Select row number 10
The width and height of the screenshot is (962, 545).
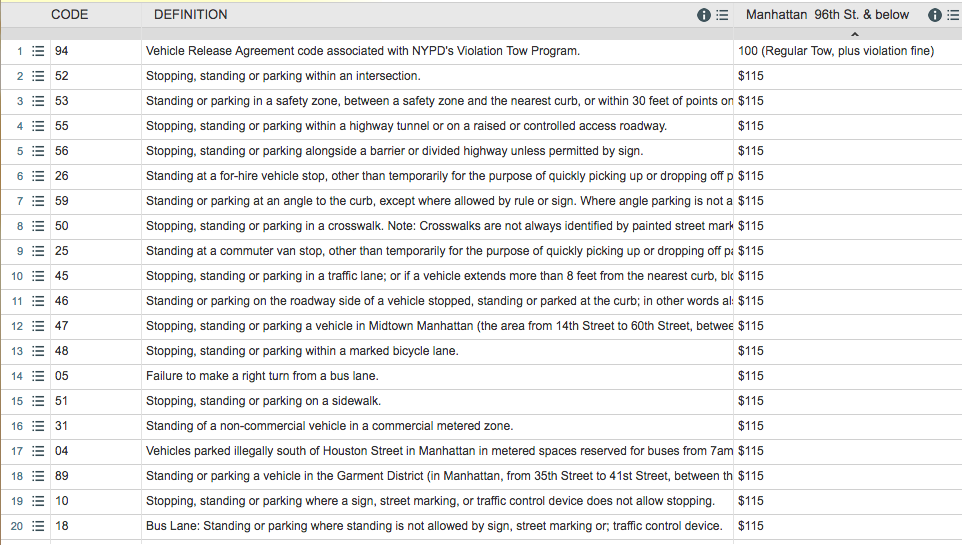17,276
